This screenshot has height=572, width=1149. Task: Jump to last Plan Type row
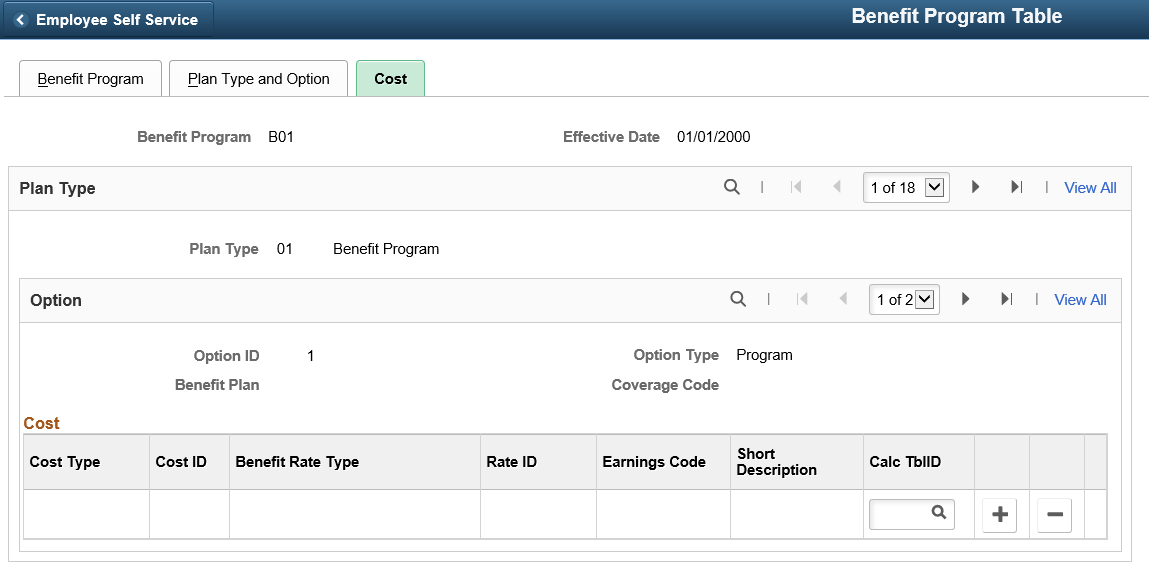tap(1016, 187)
